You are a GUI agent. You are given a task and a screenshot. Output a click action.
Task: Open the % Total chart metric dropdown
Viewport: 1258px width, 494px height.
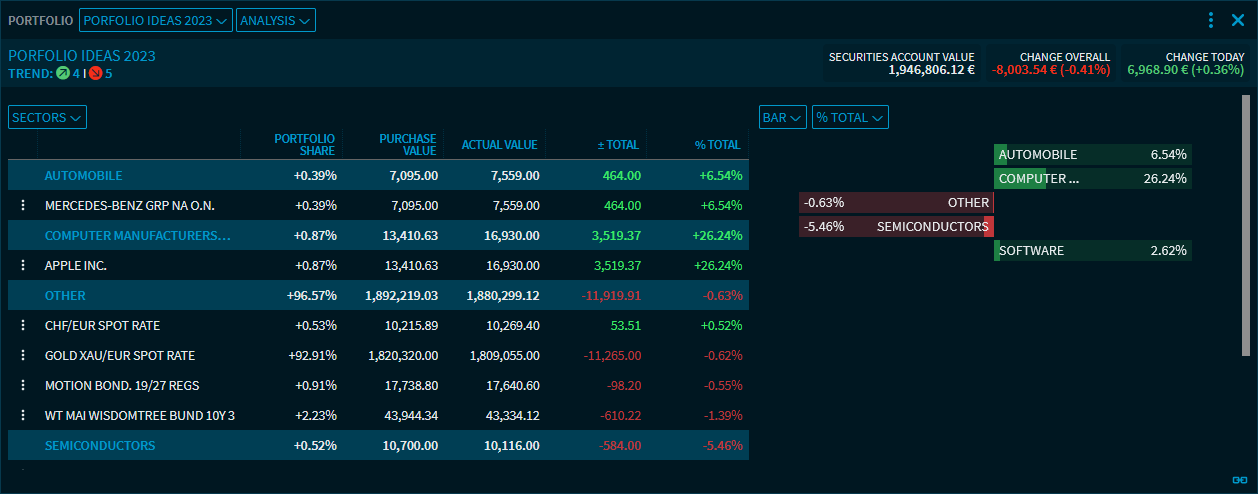(x=850, y=117)
